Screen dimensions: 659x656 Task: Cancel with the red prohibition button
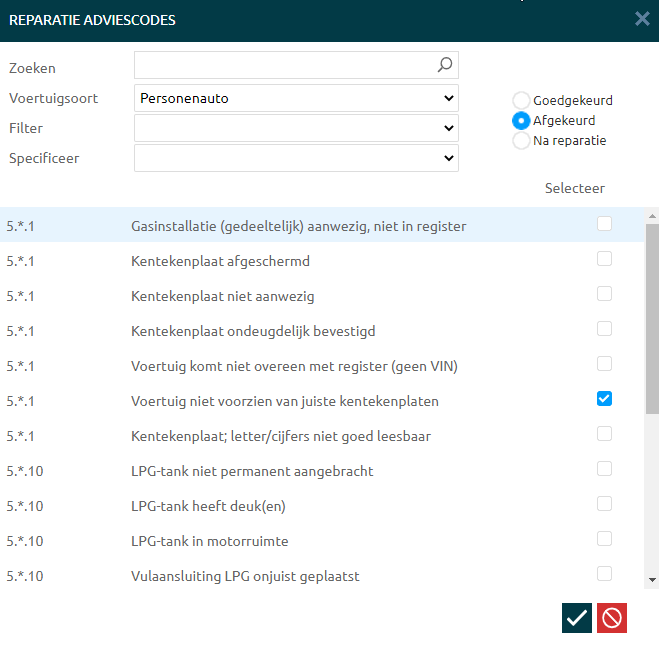coord(612,618)
